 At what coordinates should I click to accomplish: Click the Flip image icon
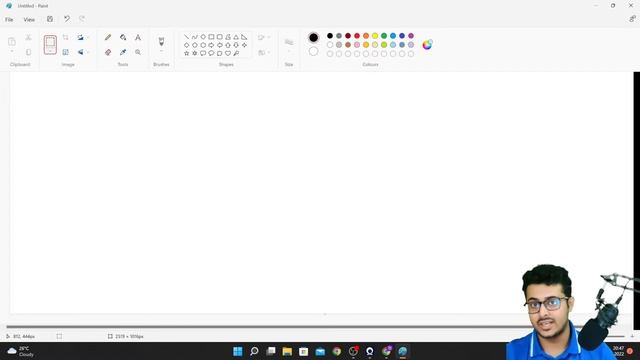80,52
